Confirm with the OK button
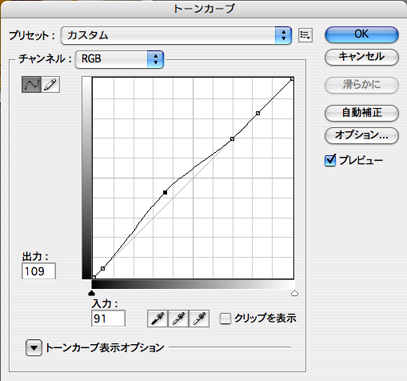The width and height of the screenshot is (407, 381). point(362,34)
